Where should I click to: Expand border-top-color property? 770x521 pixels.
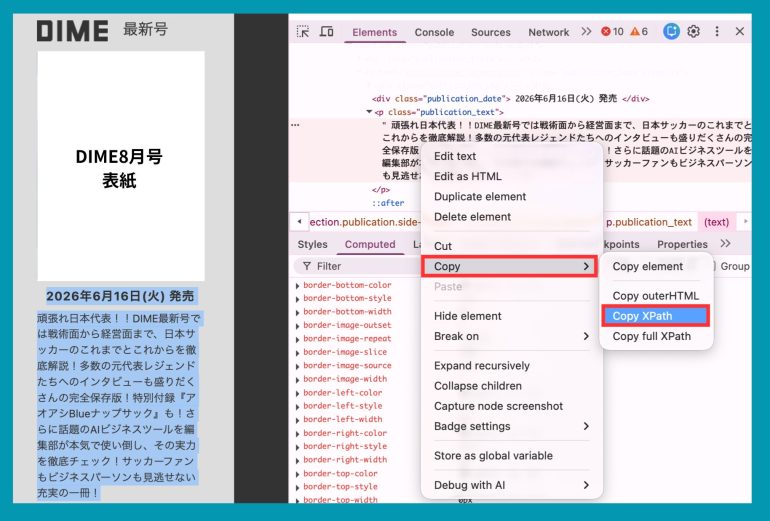coord(298,474)
